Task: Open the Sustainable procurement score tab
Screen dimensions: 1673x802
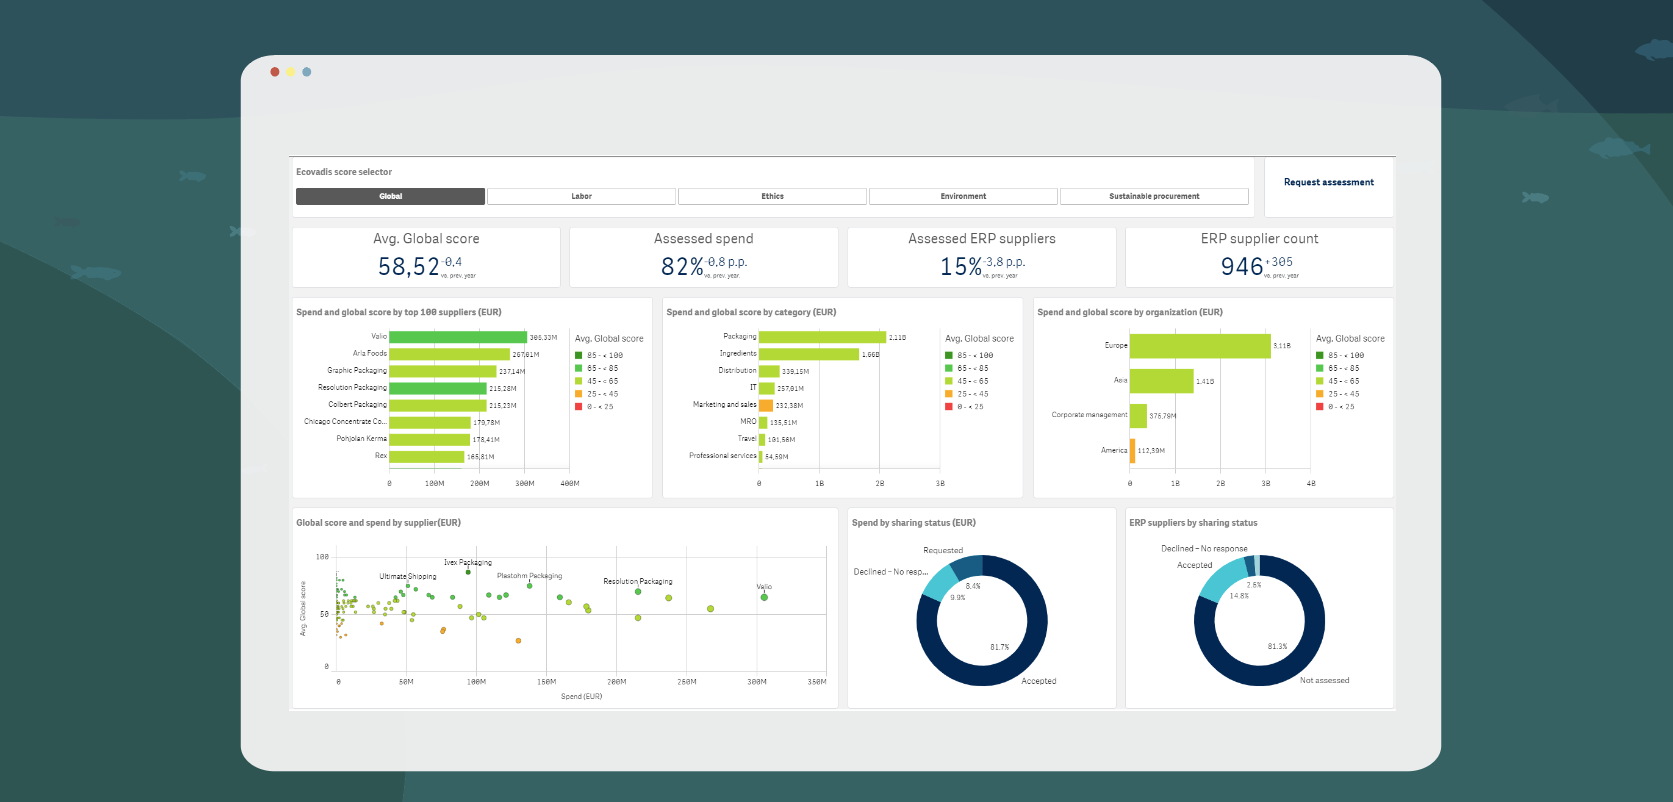Action: click(1154, 197)
